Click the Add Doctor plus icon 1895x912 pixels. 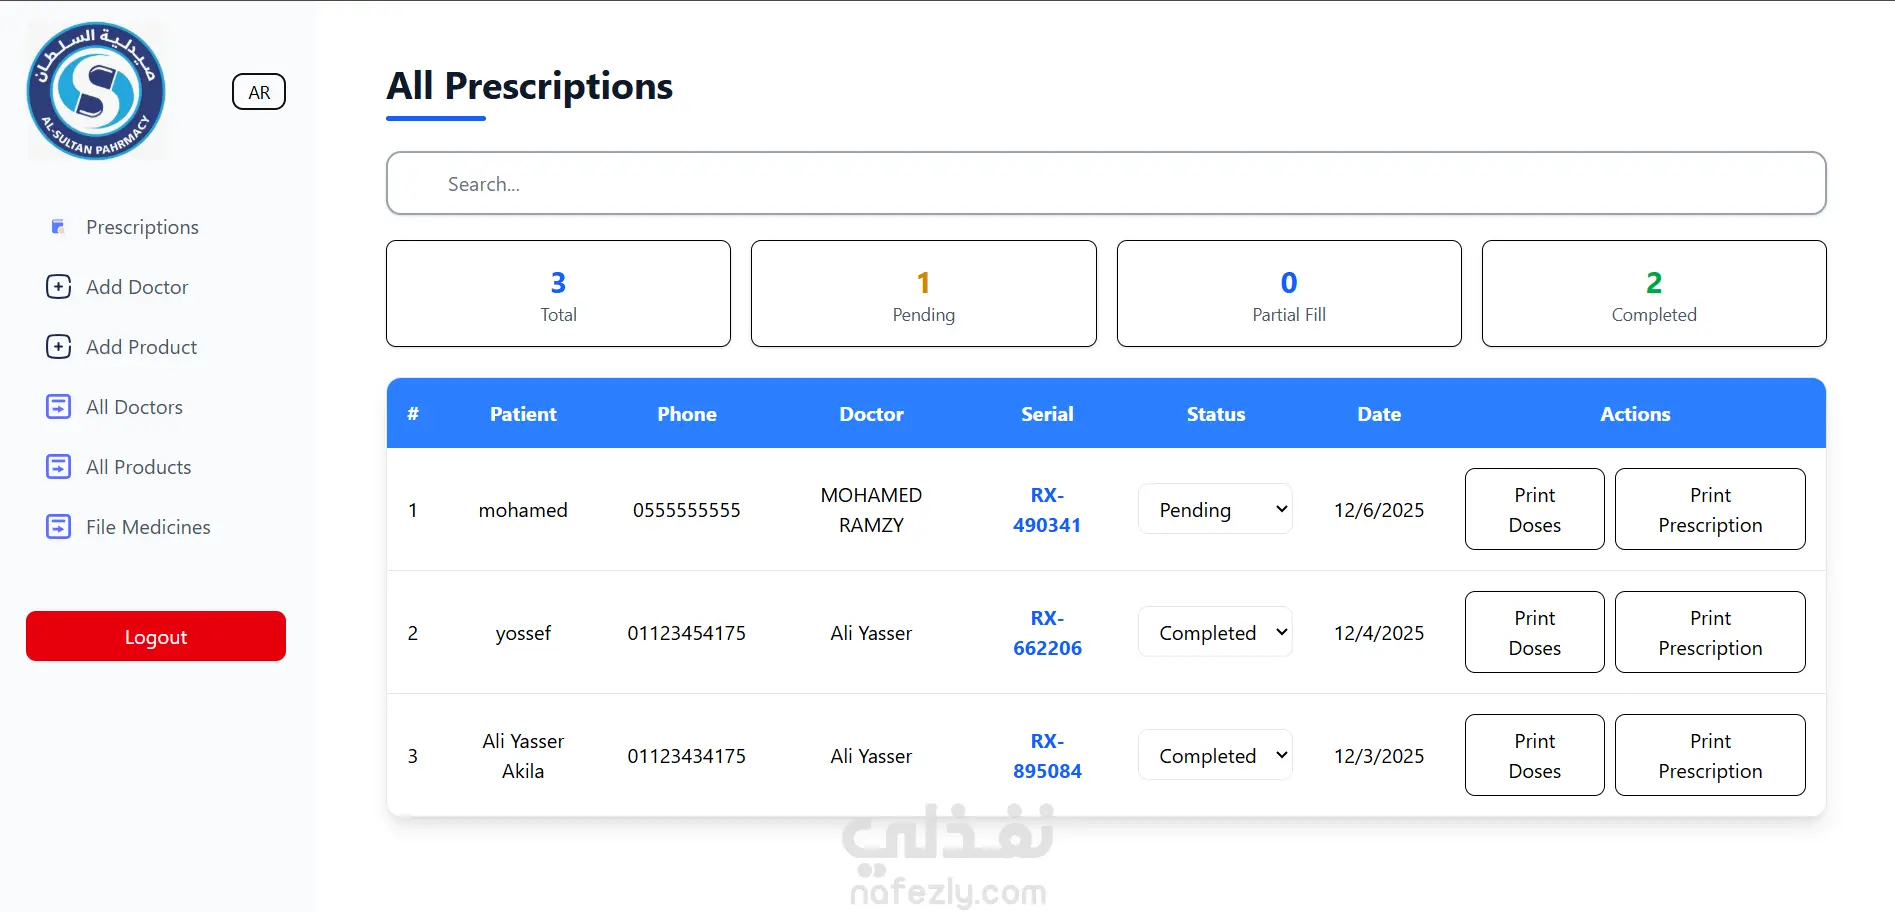pos(59,287)
